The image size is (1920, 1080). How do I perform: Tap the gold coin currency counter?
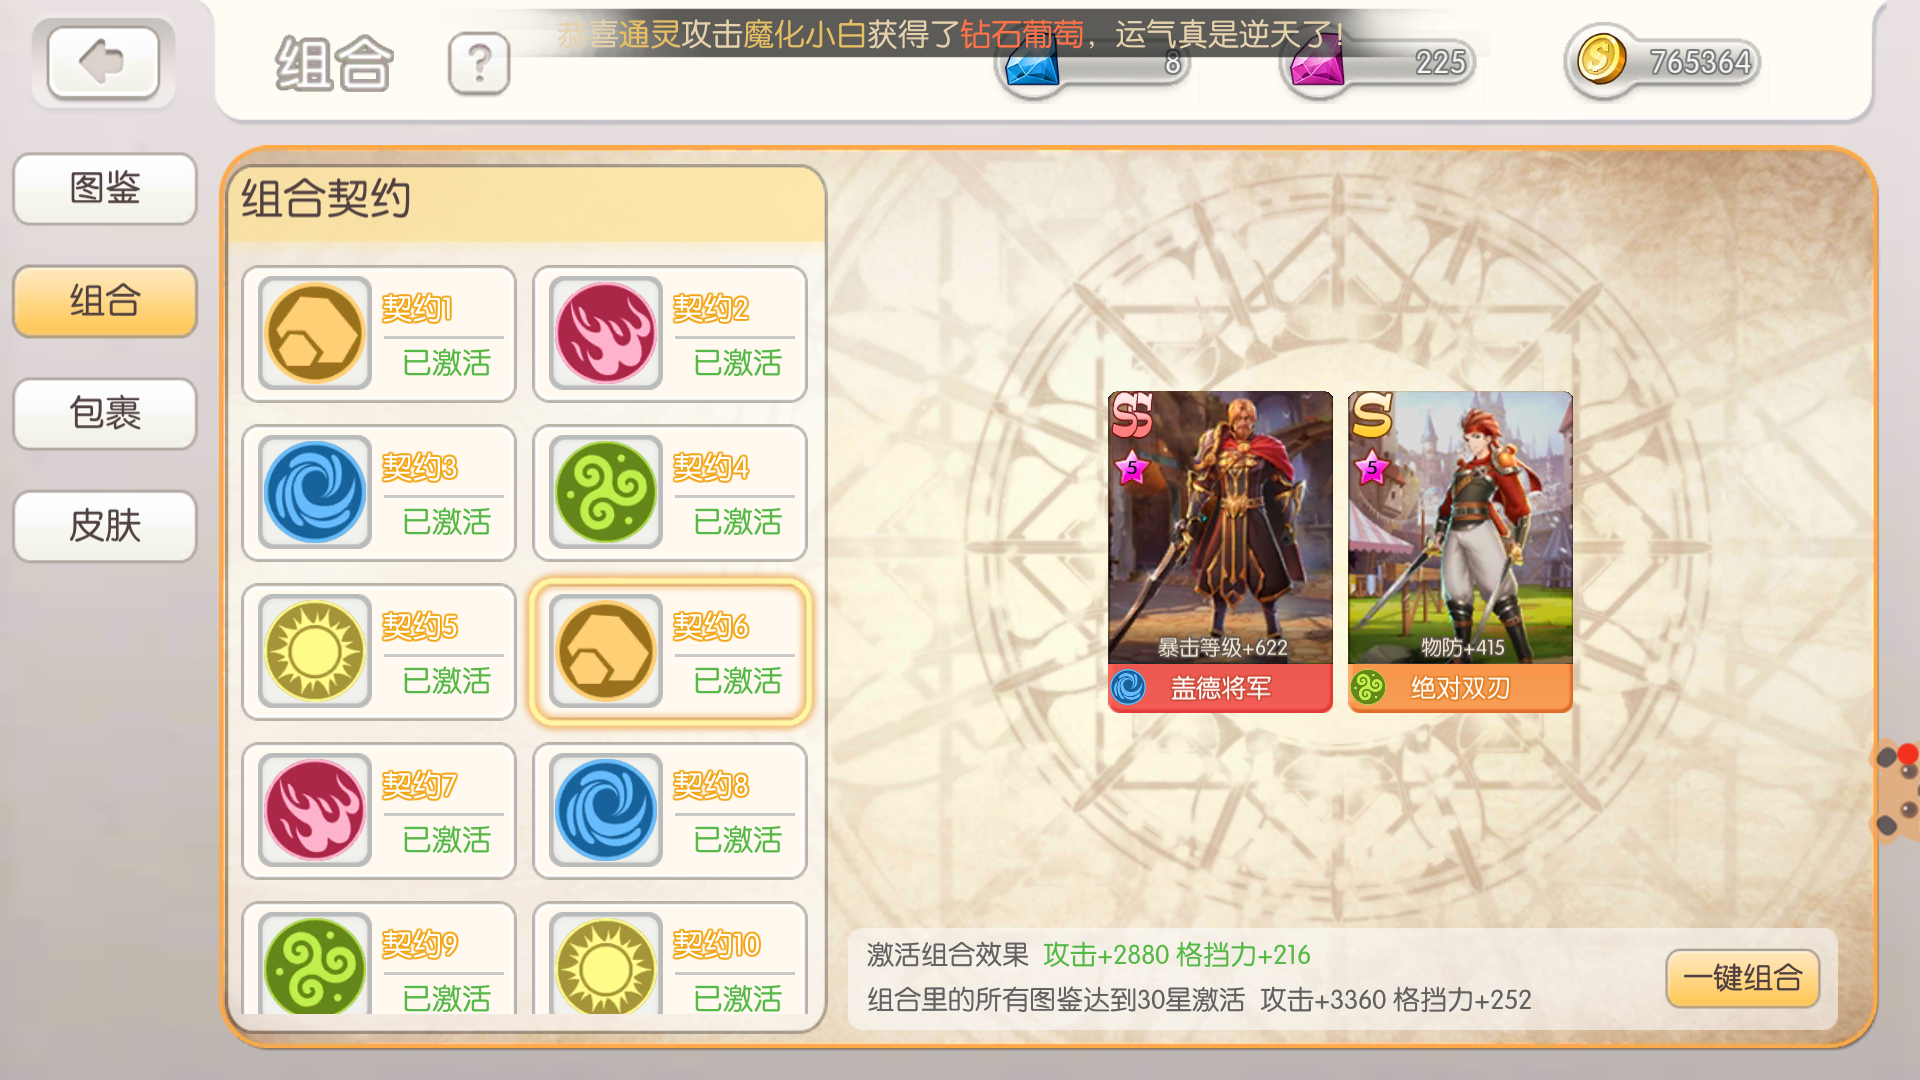click(x=1663, y=62)
